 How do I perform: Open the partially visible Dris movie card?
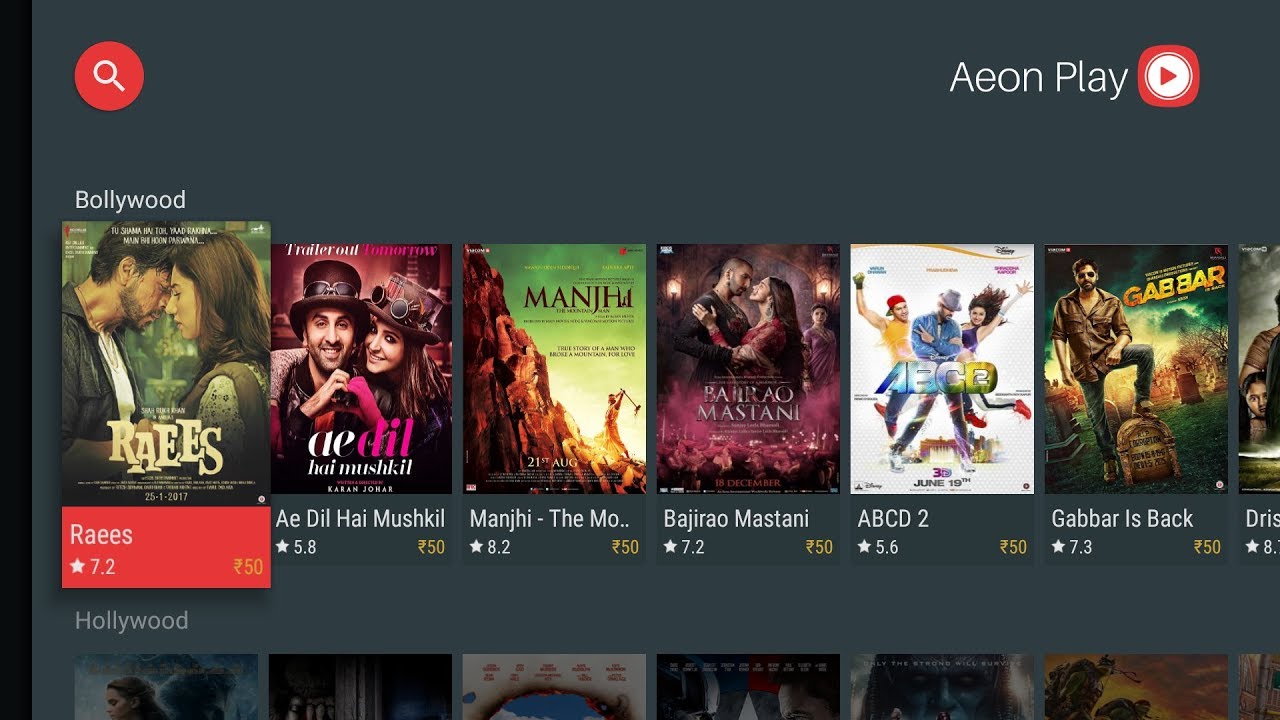(x=1259, y=405)
